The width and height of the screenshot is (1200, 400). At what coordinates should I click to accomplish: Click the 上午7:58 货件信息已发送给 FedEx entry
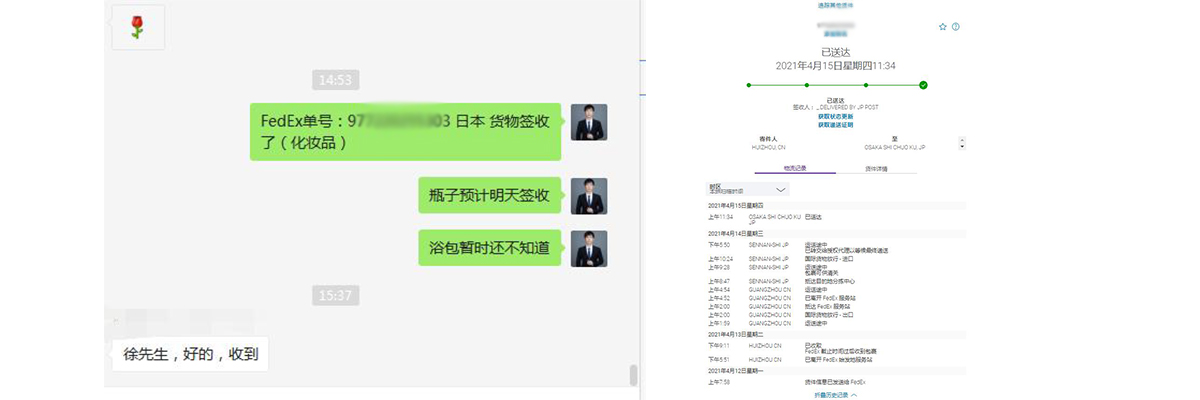pyautogui.click(x=788, y=382)
